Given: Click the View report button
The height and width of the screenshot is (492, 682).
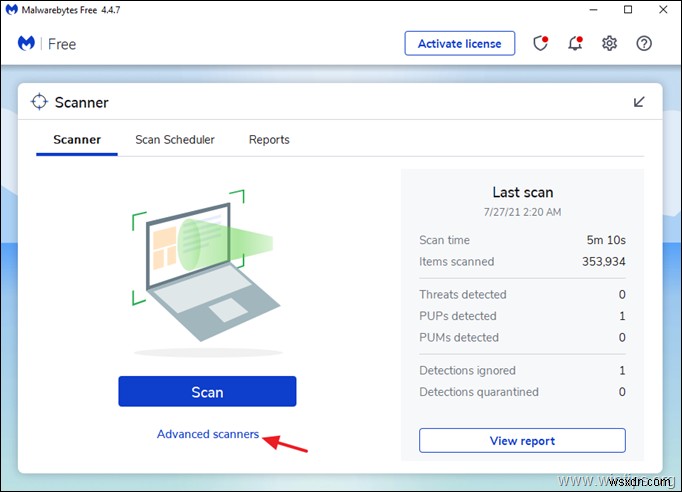Looking at the screenshot, I should click(x=522, y=441).
